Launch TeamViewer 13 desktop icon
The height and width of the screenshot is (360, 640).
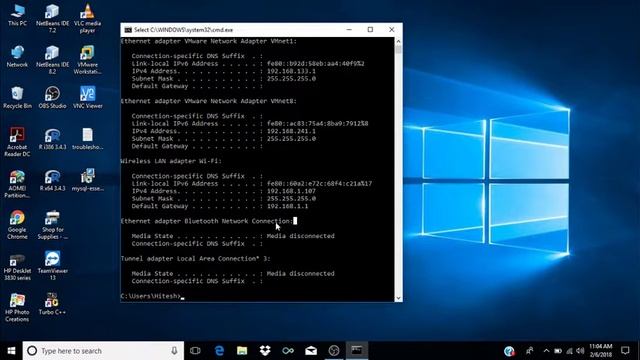tap(52, 265)
